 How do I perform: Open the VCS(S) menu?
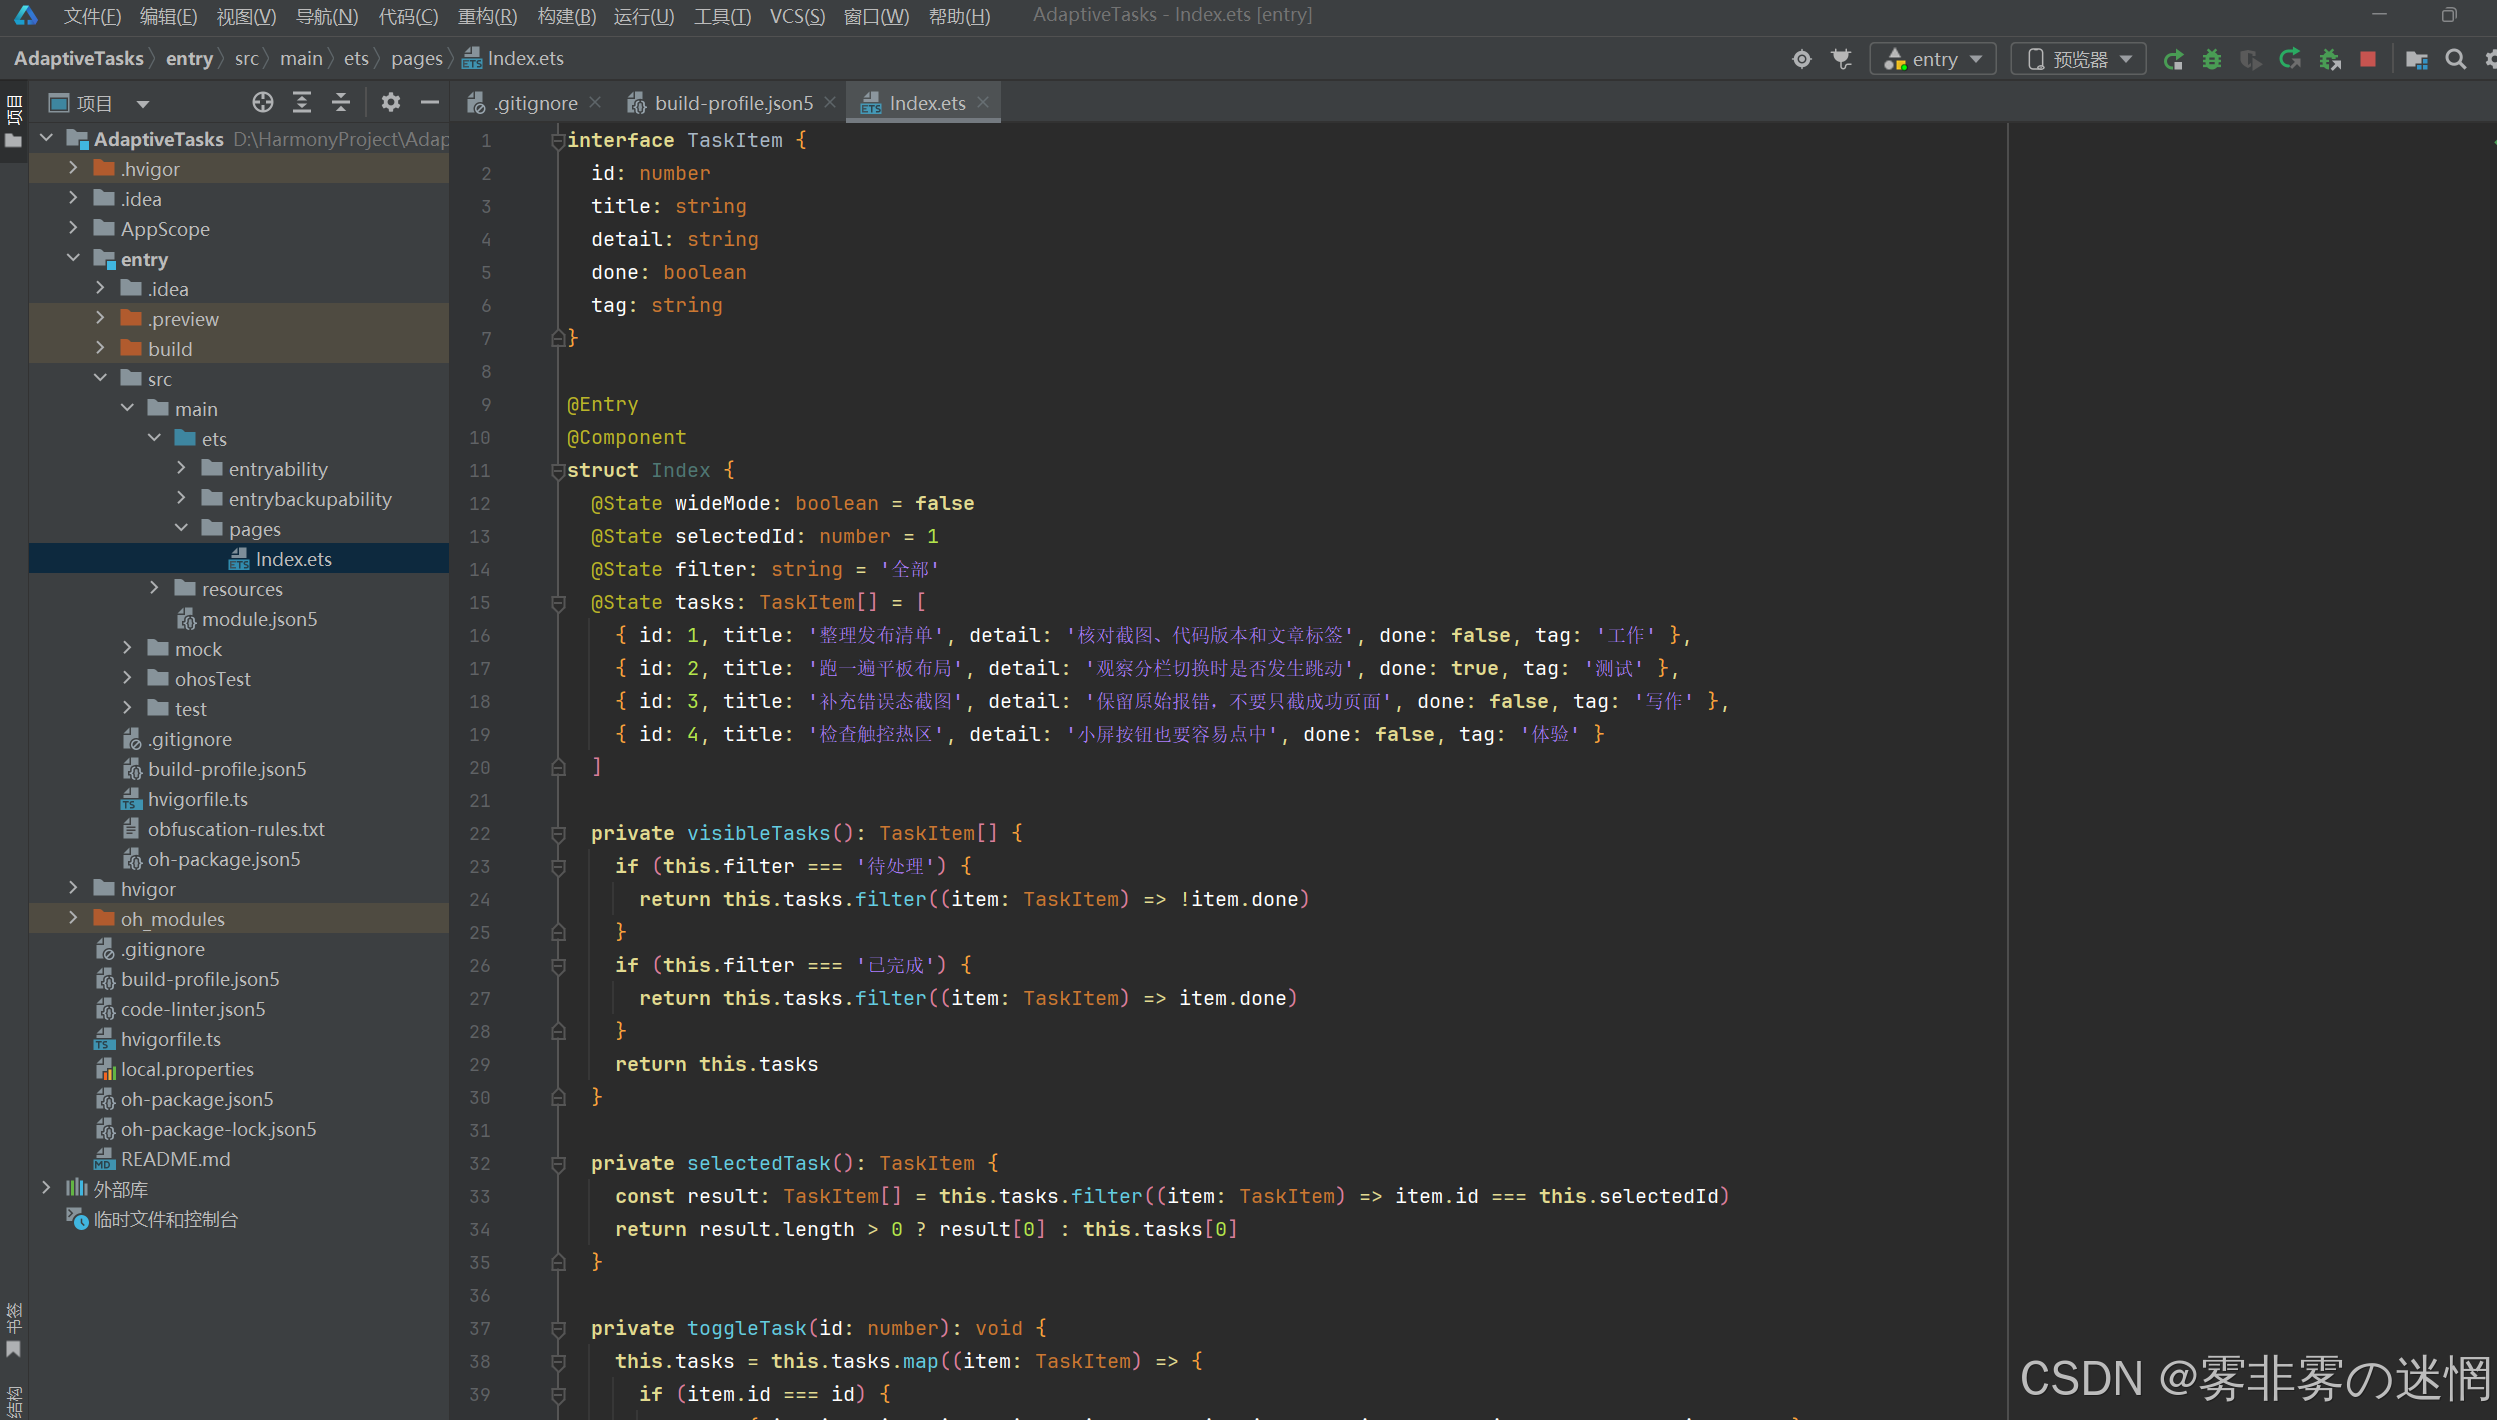pos(797,16)
